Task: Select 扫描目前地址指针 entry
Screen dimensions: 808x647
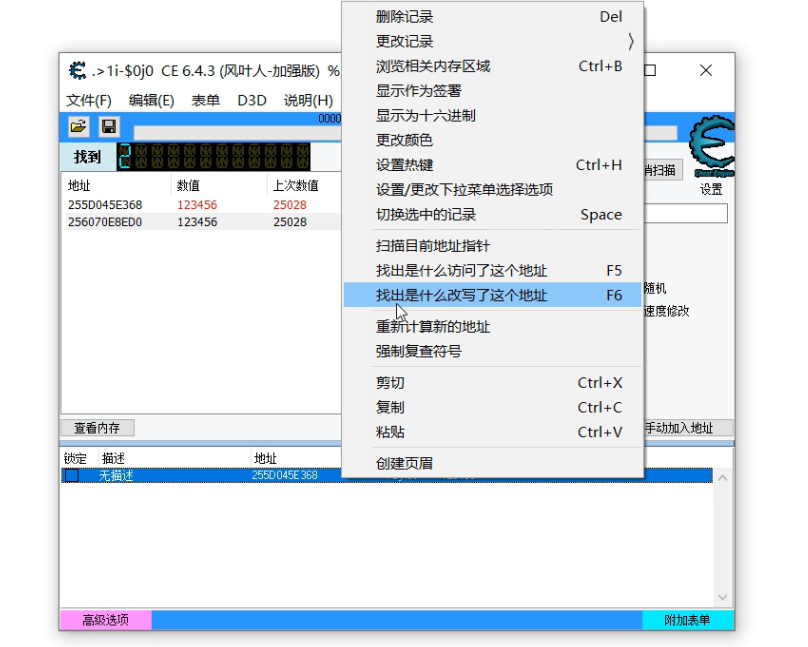Action: click(493, 246)
